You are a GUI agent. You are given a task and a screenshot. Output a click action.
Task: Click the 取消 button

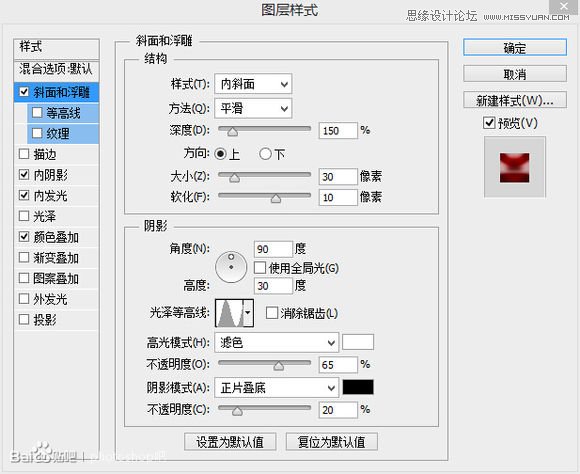click(515, 74)
